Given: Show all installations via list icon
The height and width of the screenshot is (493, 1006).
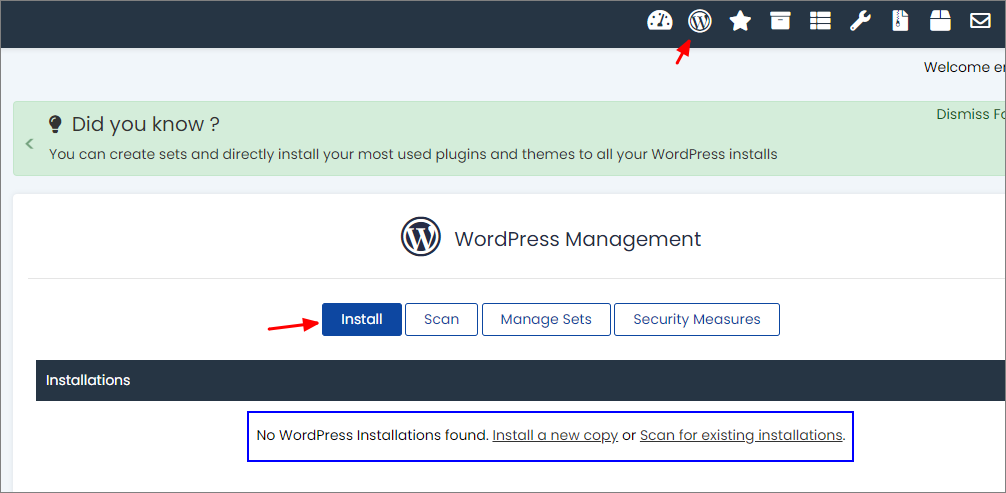Looking at the screenshot, I should tap(820, 21).
